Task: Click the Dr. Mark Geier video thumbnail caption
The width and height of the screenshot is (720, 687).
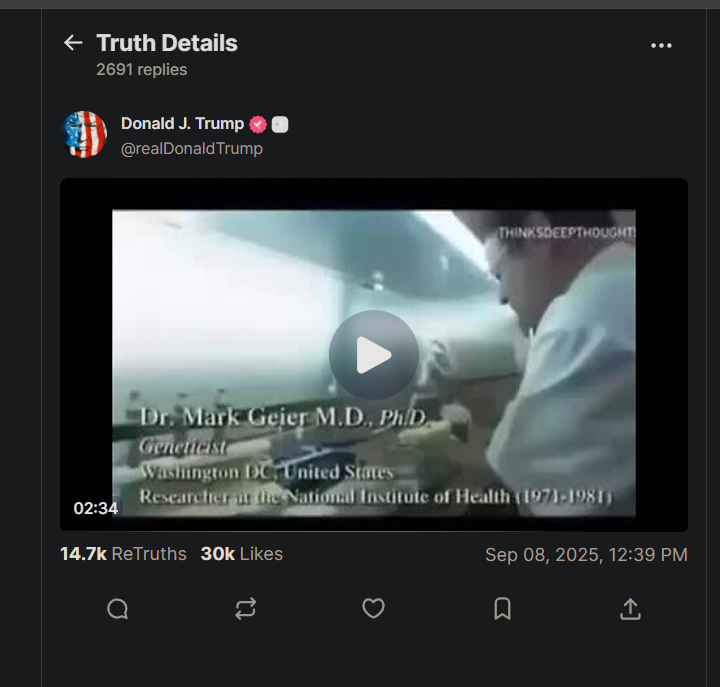Action: click(x=283, y=417)
